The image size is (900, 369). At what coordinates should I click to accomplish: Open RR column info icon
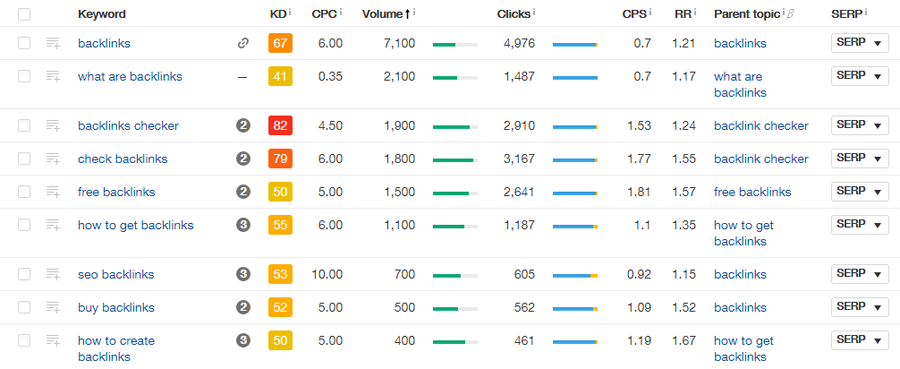[695, 12]
